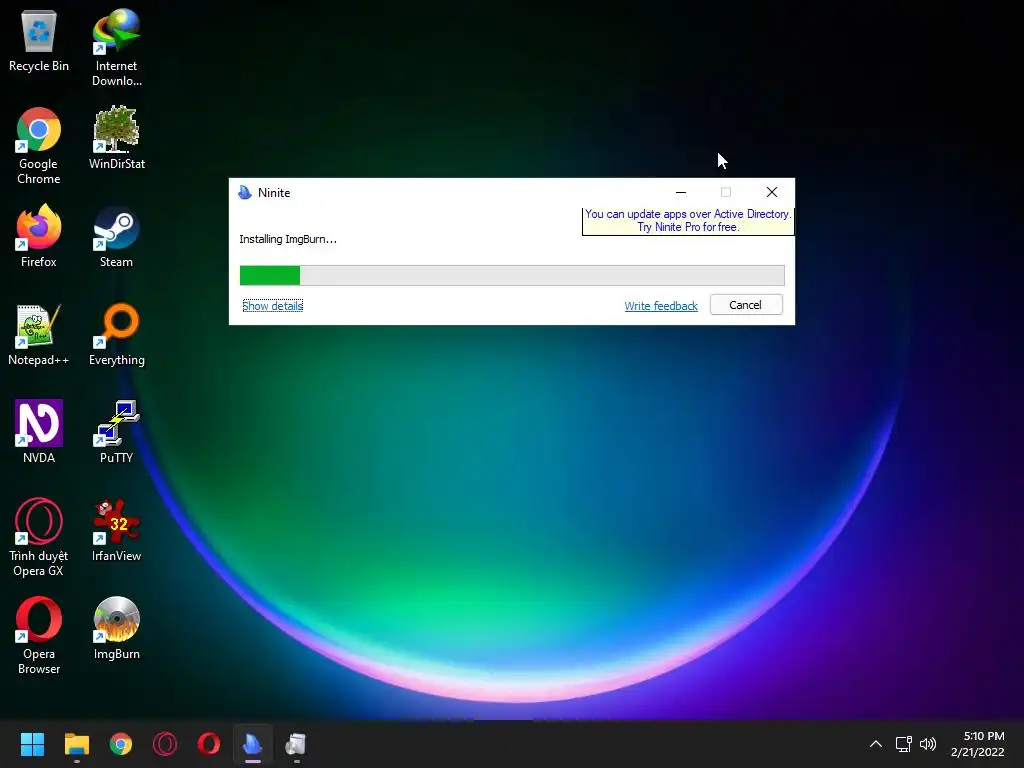This screenshot has height=768, width=1024.
Task: Select the IrfanView desktop shortcut
Action: [116, 530]
